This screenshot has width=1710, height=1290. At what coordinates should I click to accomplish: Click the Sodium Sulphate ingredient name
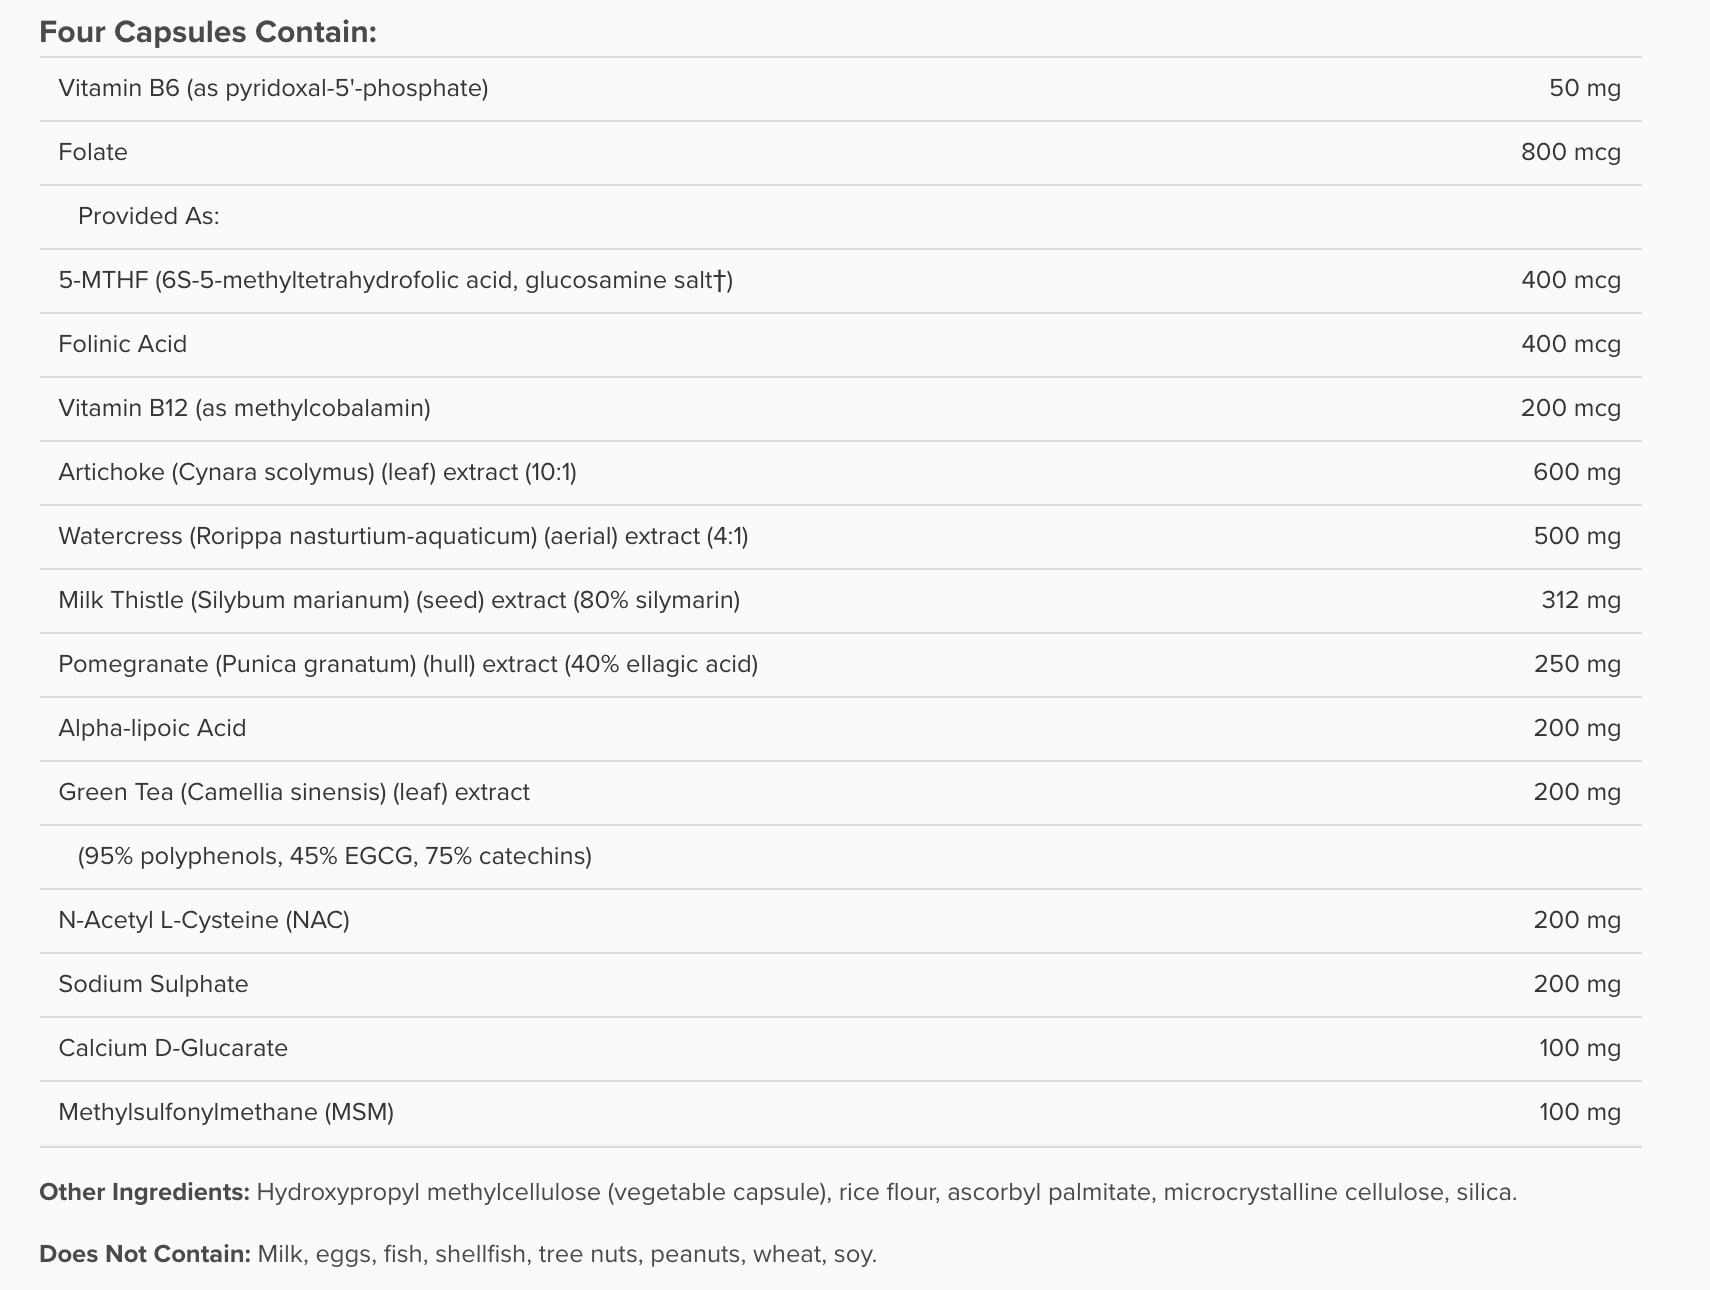pos(153,984)
